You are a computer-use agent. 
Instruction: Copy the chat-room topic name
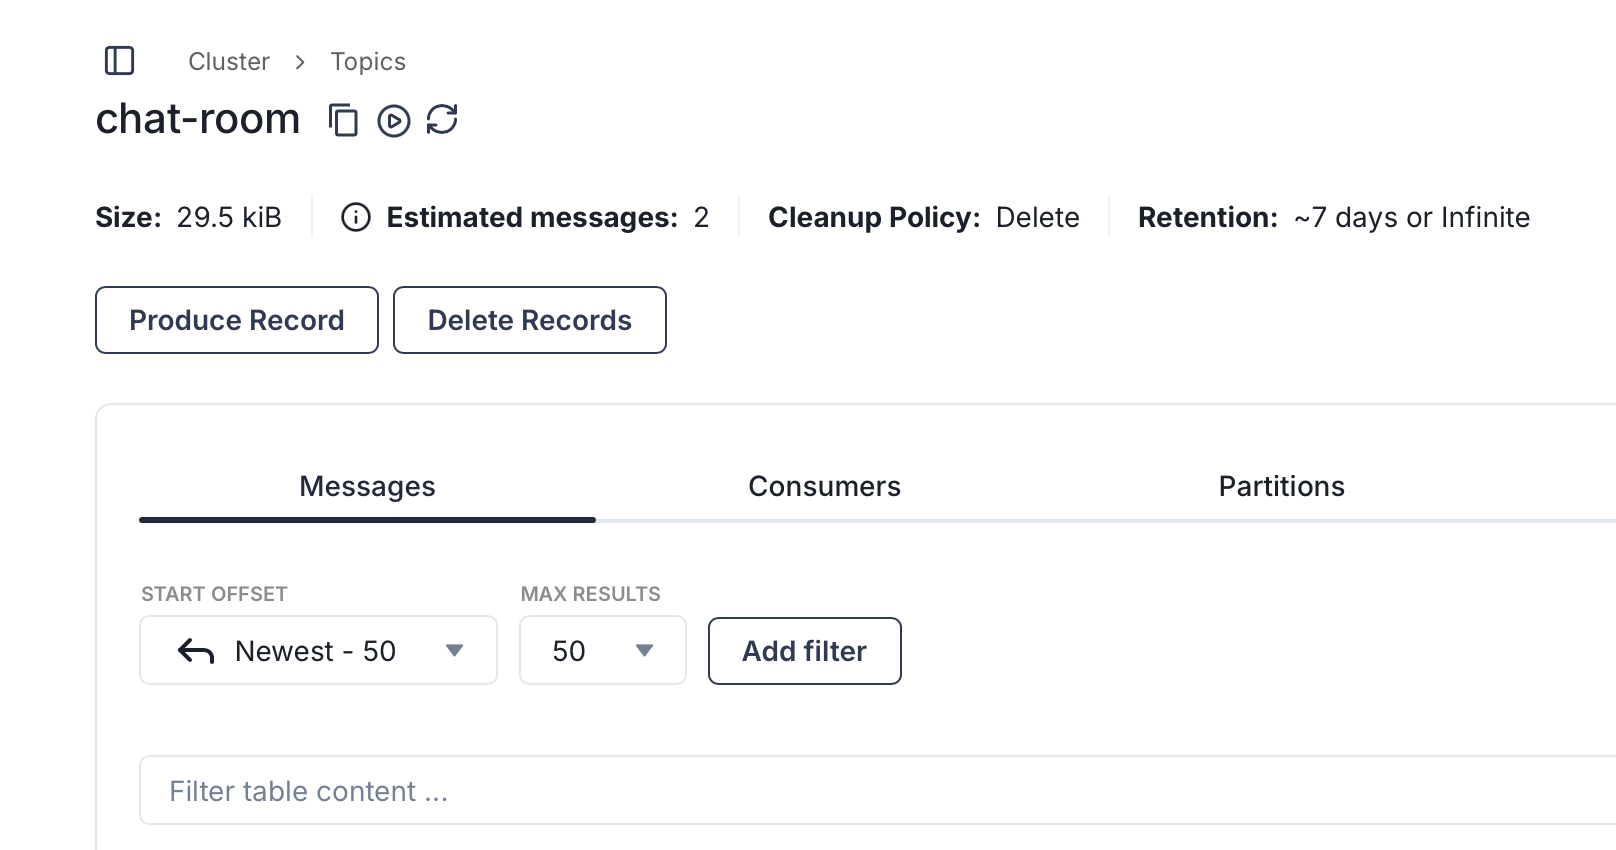coord(343,120)
